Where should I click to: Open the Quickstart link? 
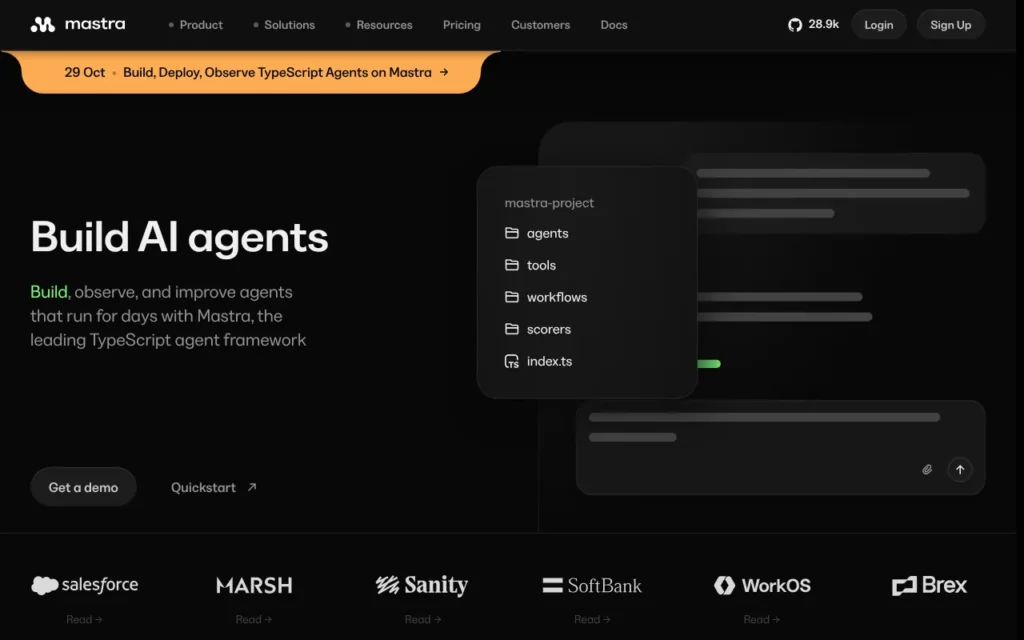pos(214,487)
